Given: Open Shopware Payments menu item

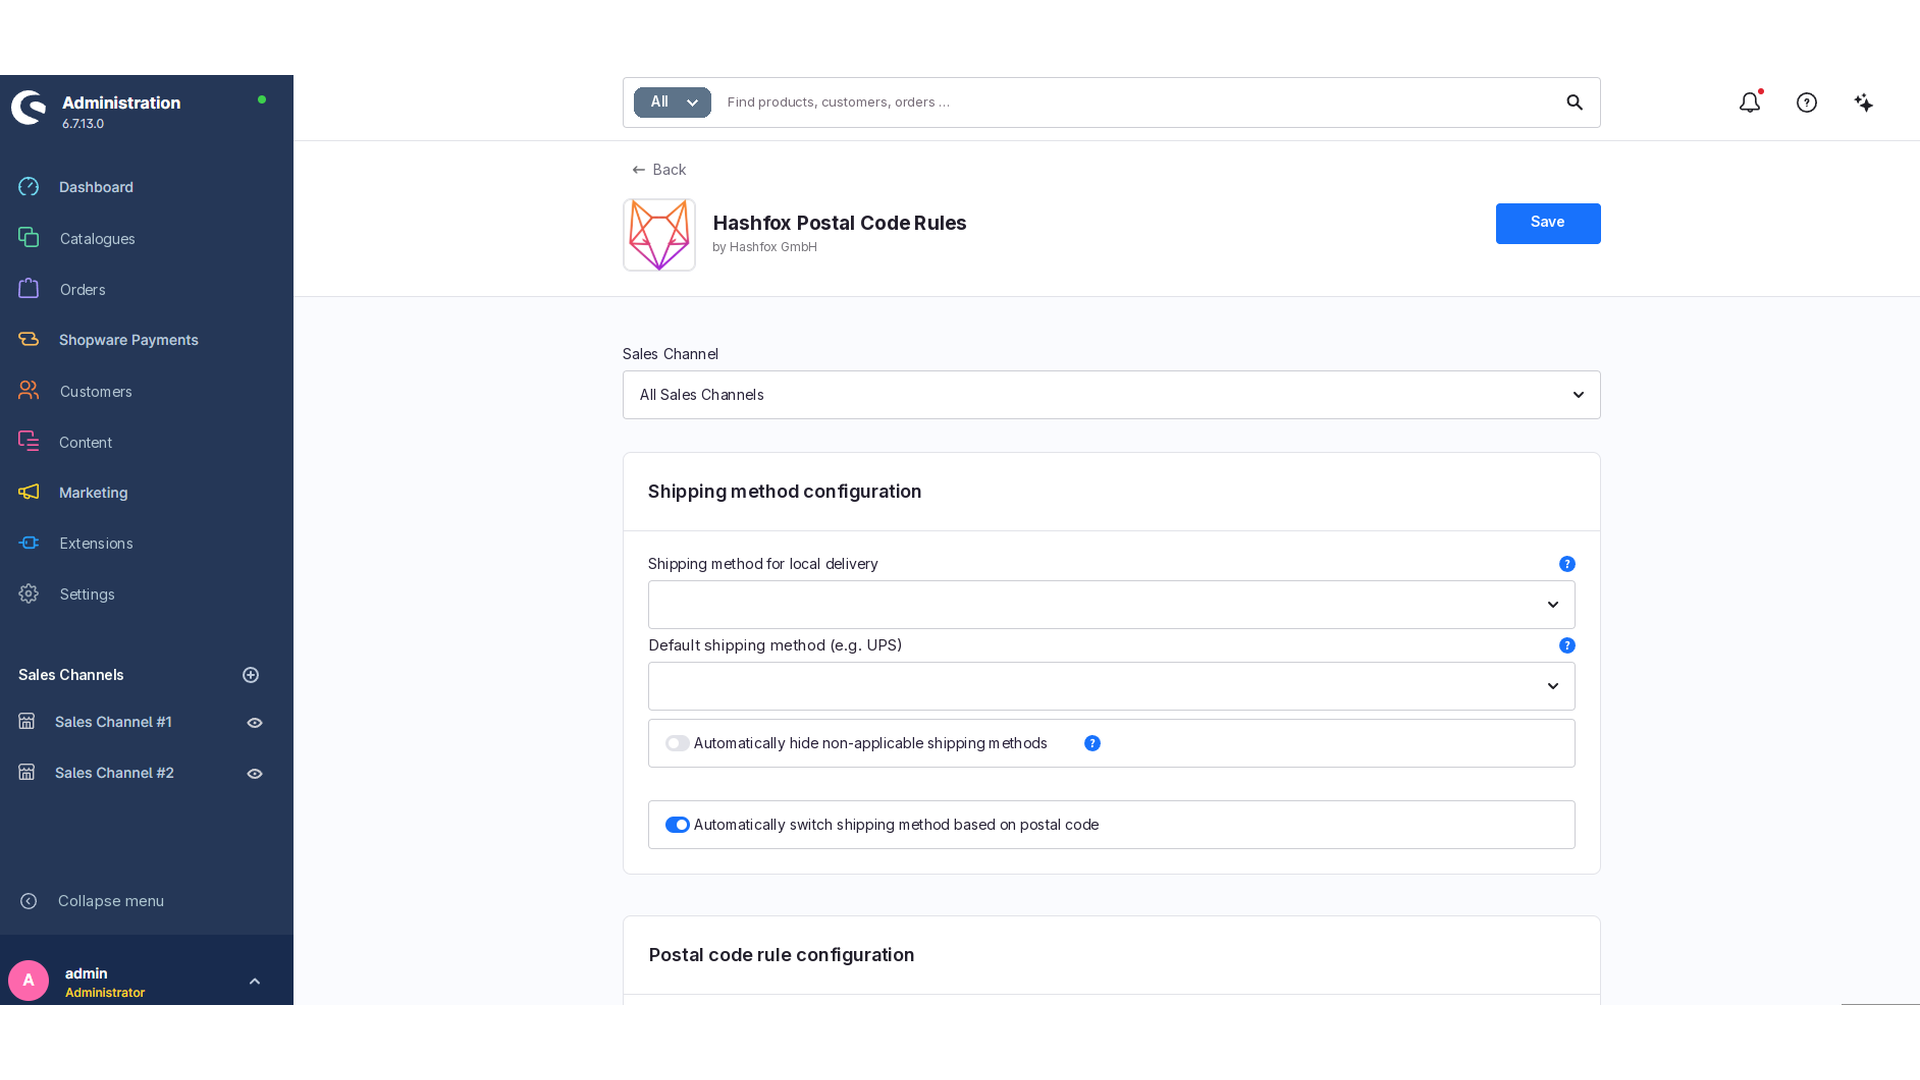Looking at the screenshot, I should [128, 340].
